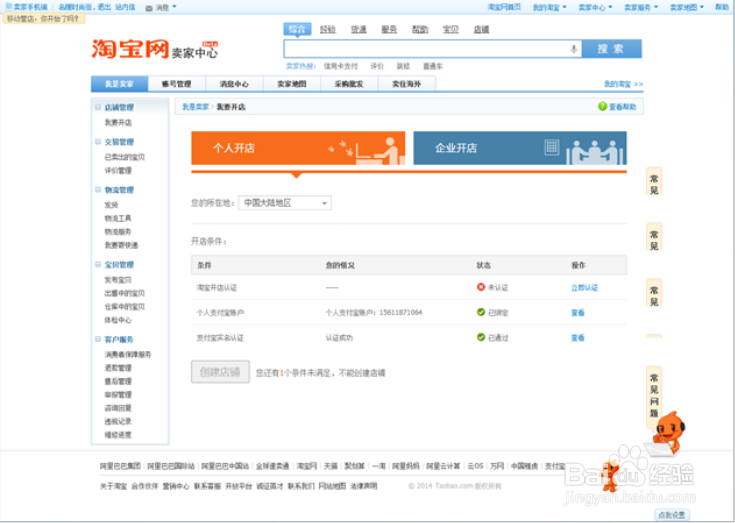735x523 pixels.
Task: Click the orange mascot customer-service helper
Action: 667,432
